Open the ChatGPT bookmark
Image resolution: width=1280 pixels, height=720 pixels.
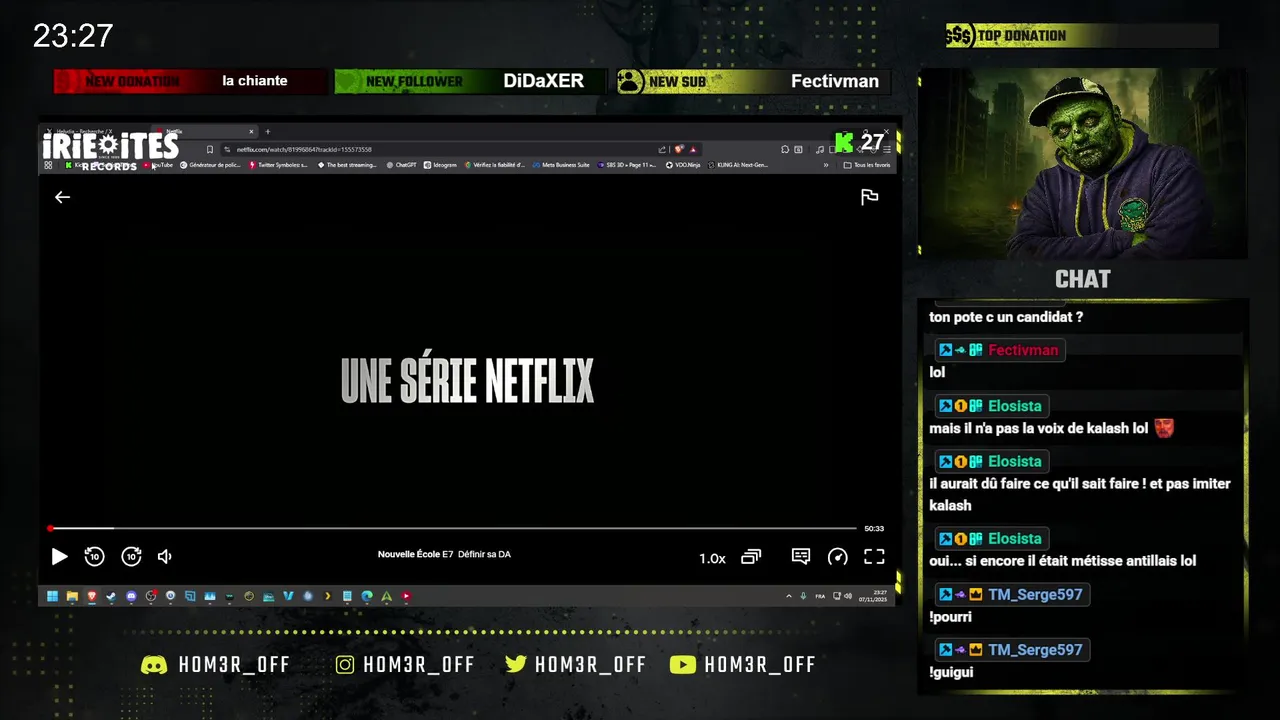401,165
